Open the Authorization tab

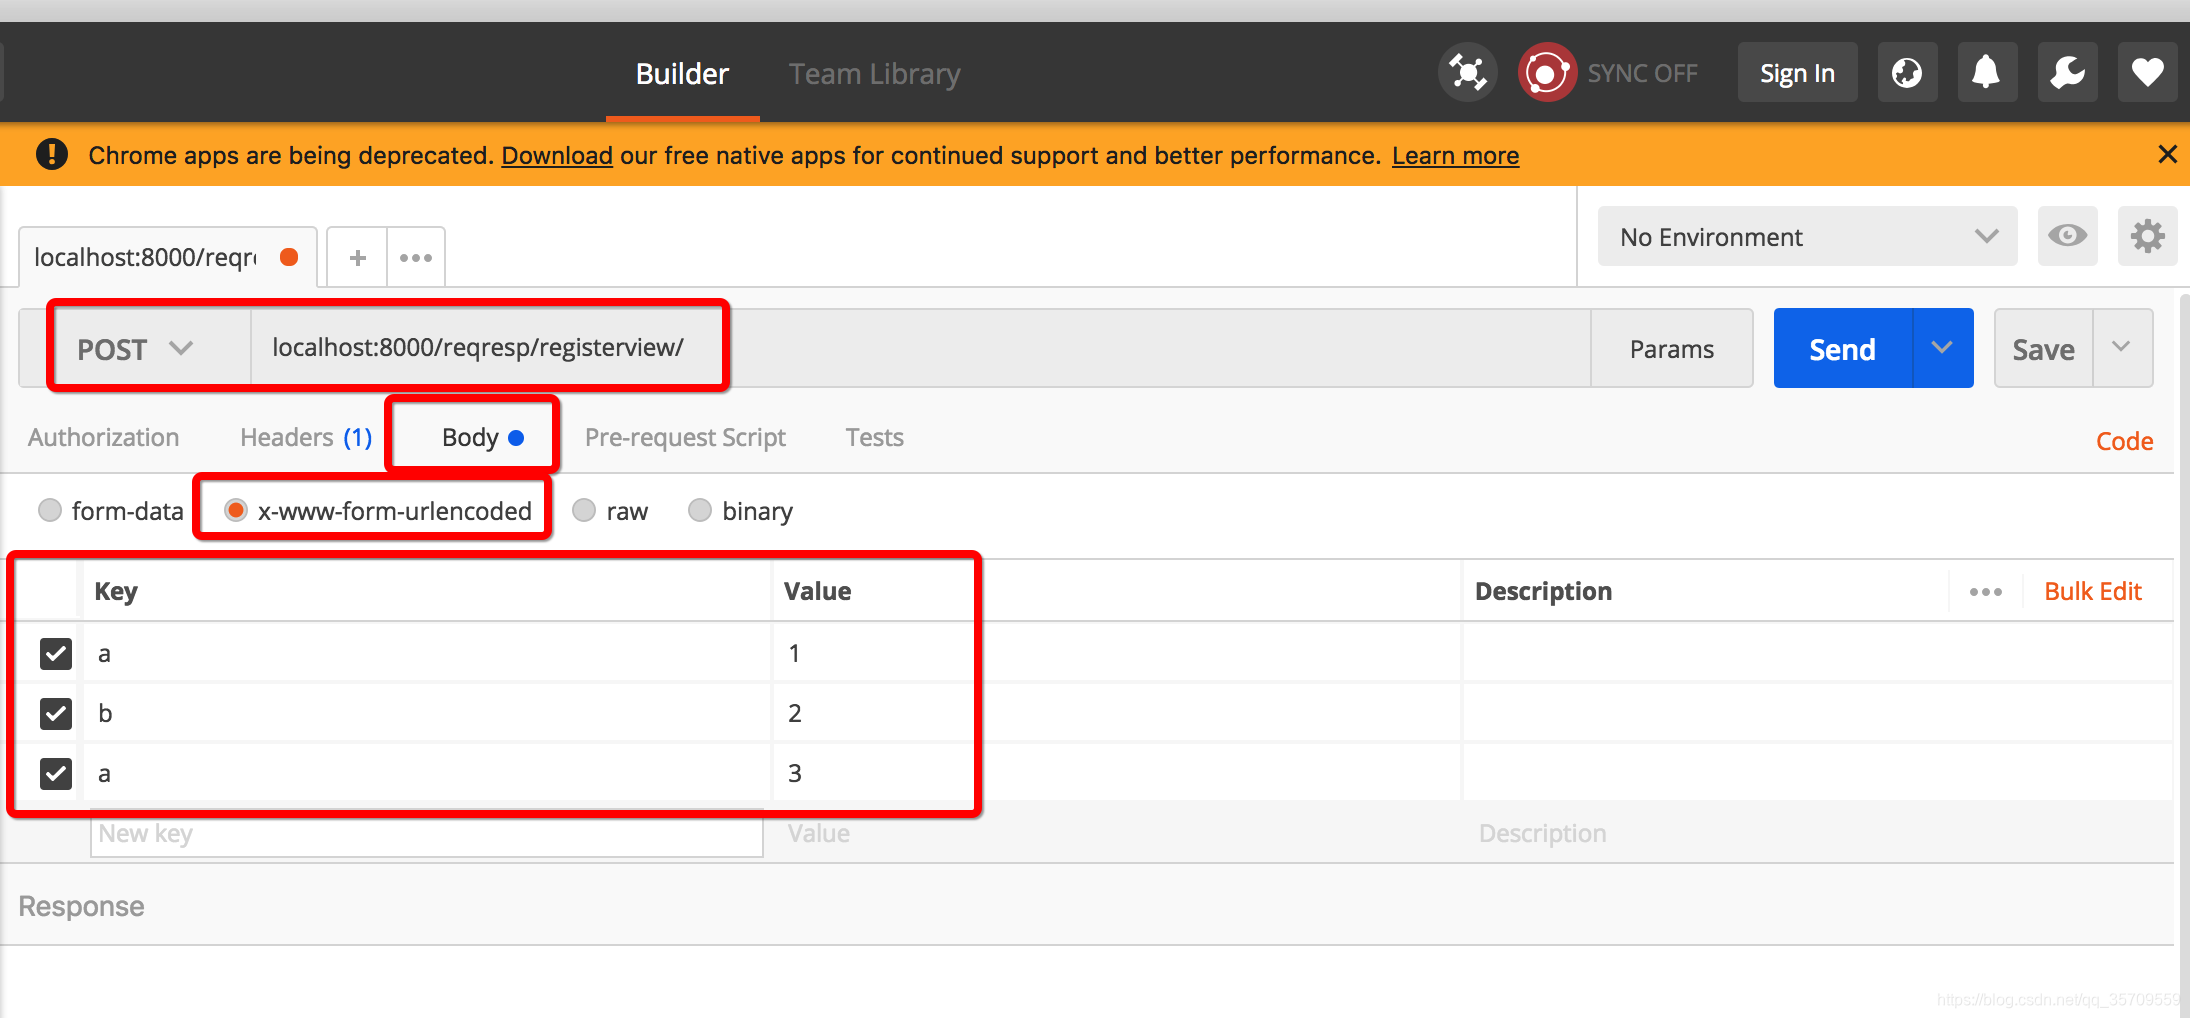coord(103,438)
